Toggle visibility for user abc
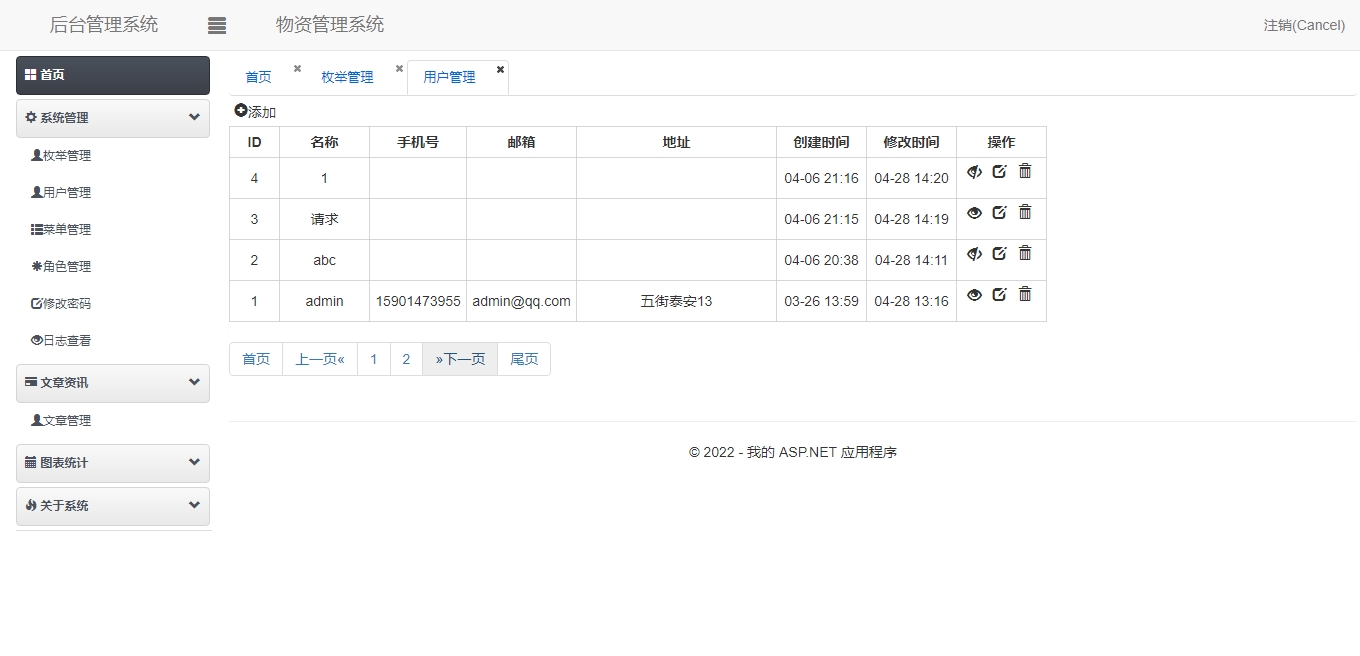 click(x=974, y=253)
